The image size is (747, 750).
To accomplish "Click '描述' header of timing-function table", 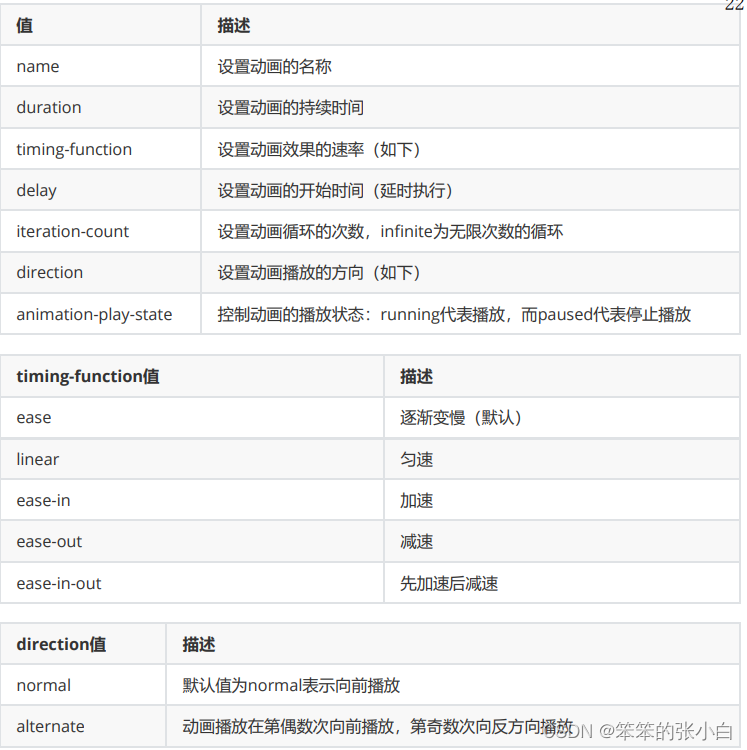I will [x=417, y=376].
